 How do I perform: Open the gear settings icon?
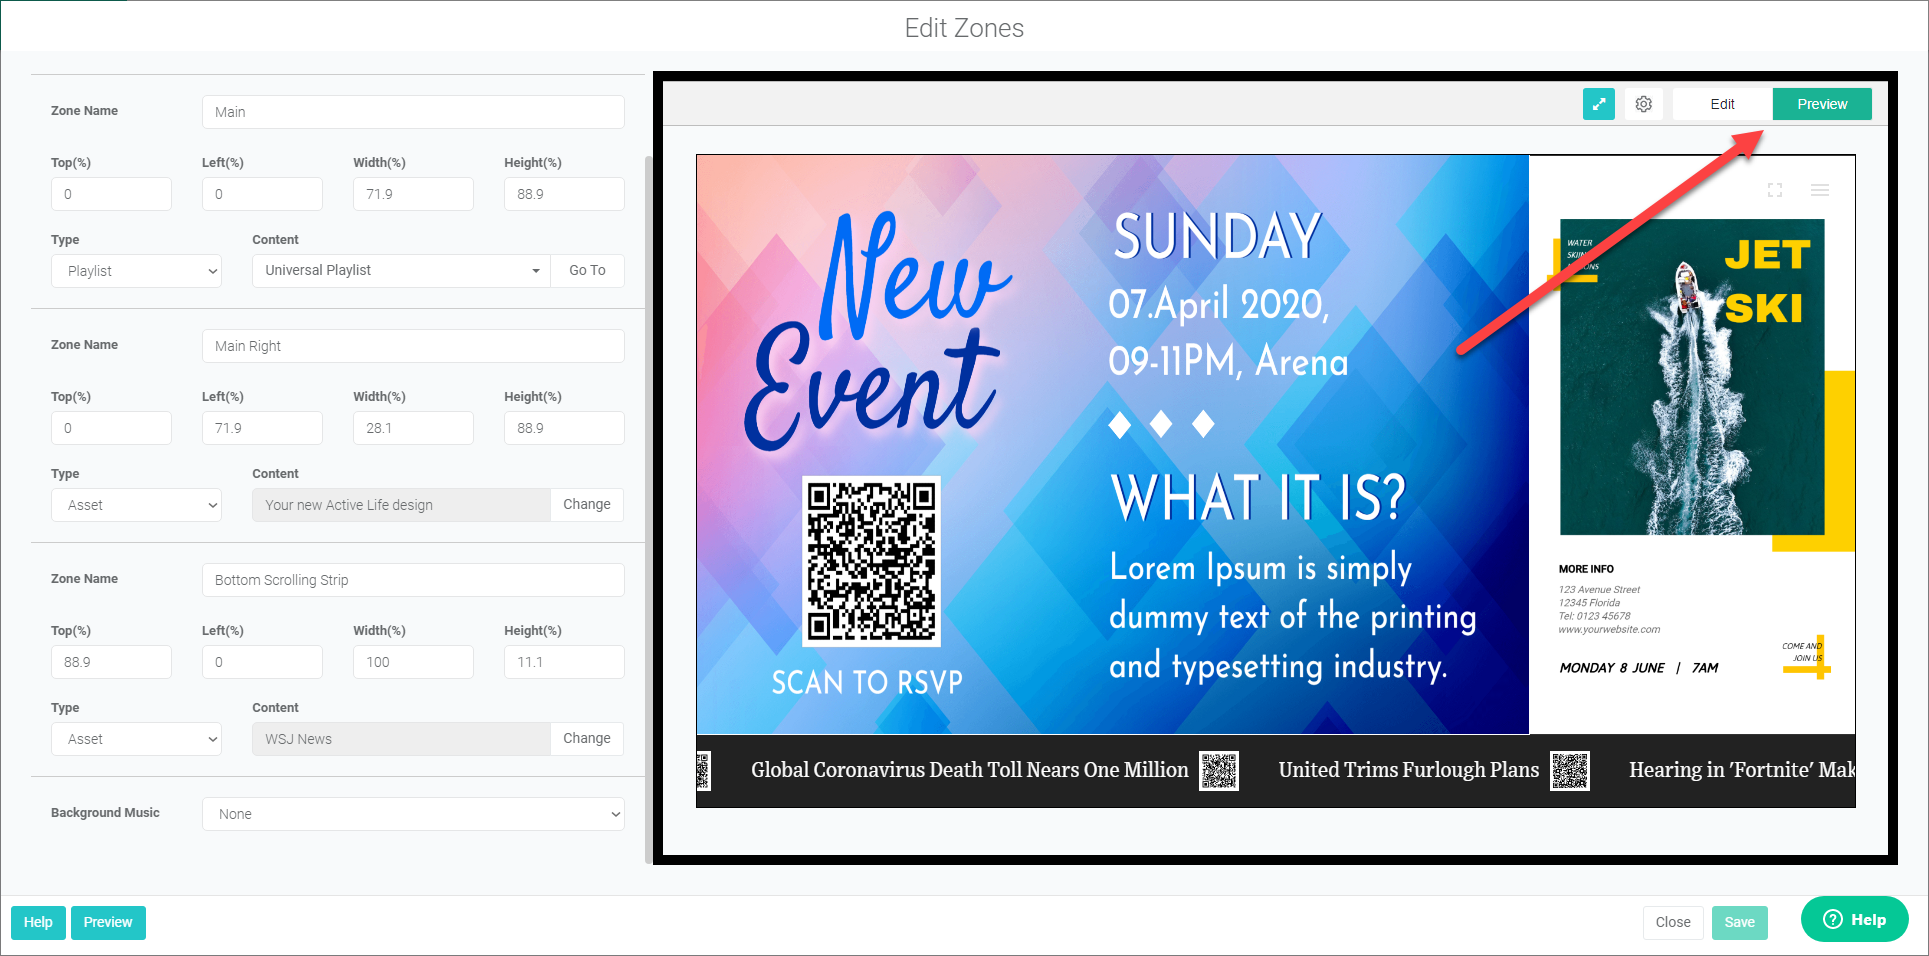(x=1644, y=104)
